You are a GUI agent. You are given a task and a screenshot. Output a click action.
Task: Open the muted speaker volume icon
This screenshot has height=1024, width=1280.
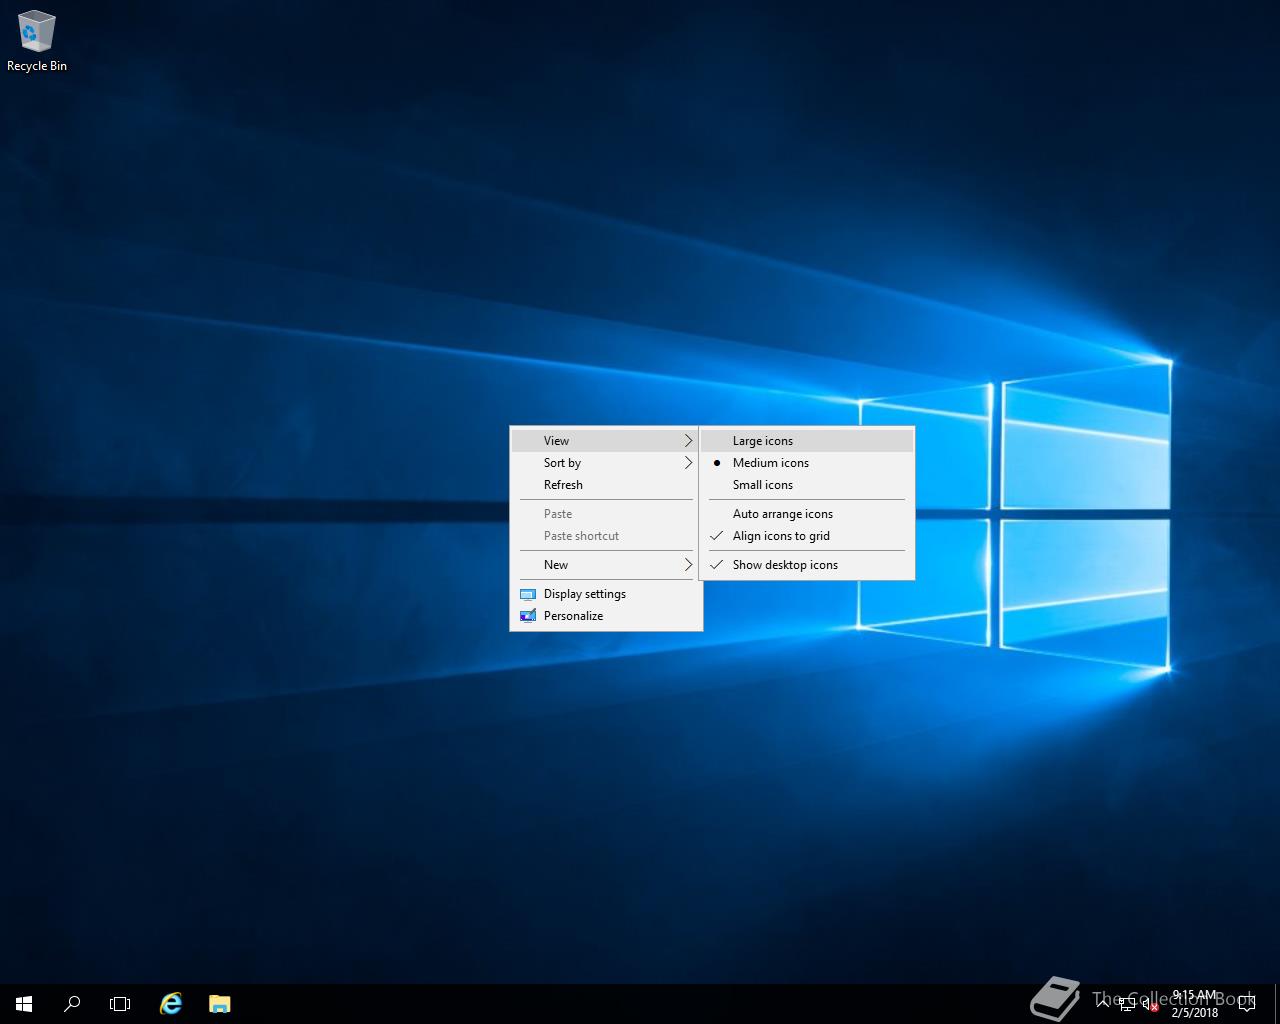(1150, 1005)
